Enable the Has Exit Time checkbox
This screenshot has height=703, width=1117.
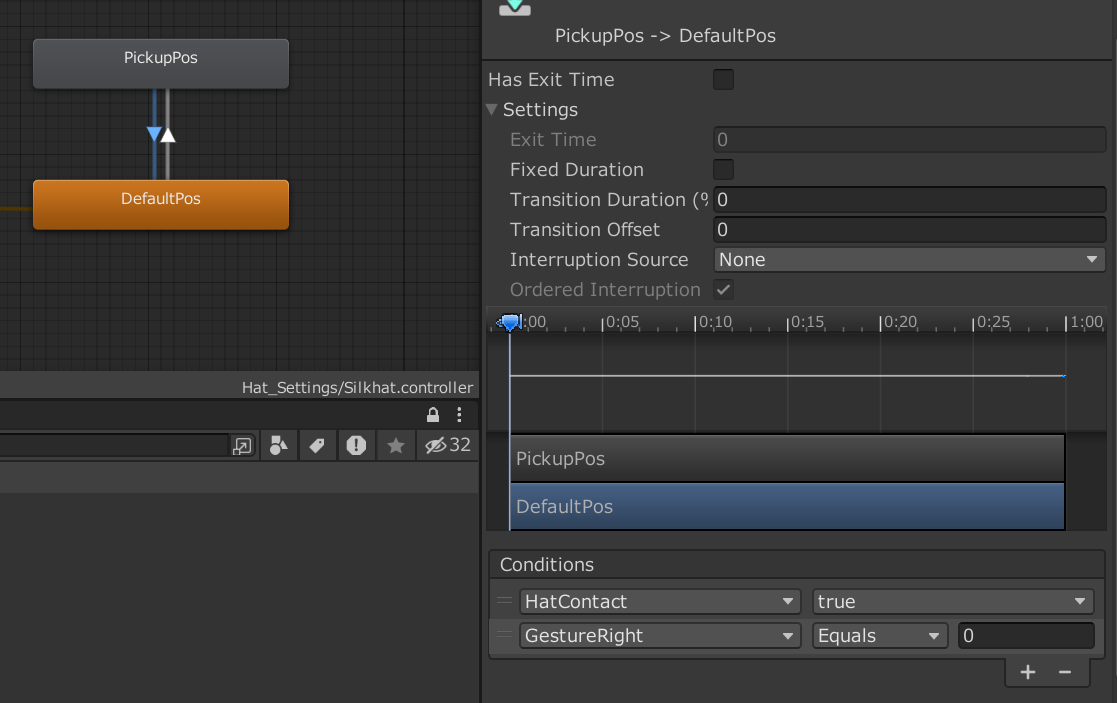coord(723,79)
